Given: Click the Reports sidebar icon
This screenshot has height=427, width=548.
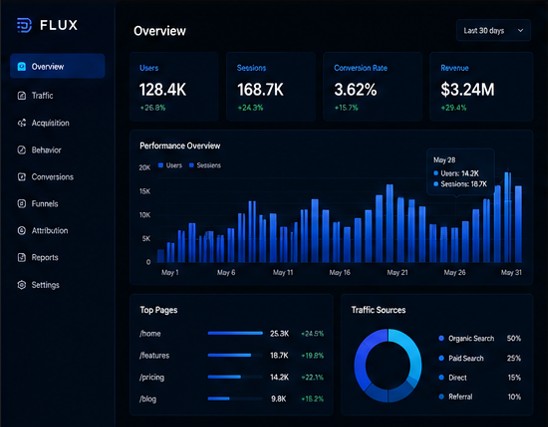Looking at the screenshot, I should [22, 258].
